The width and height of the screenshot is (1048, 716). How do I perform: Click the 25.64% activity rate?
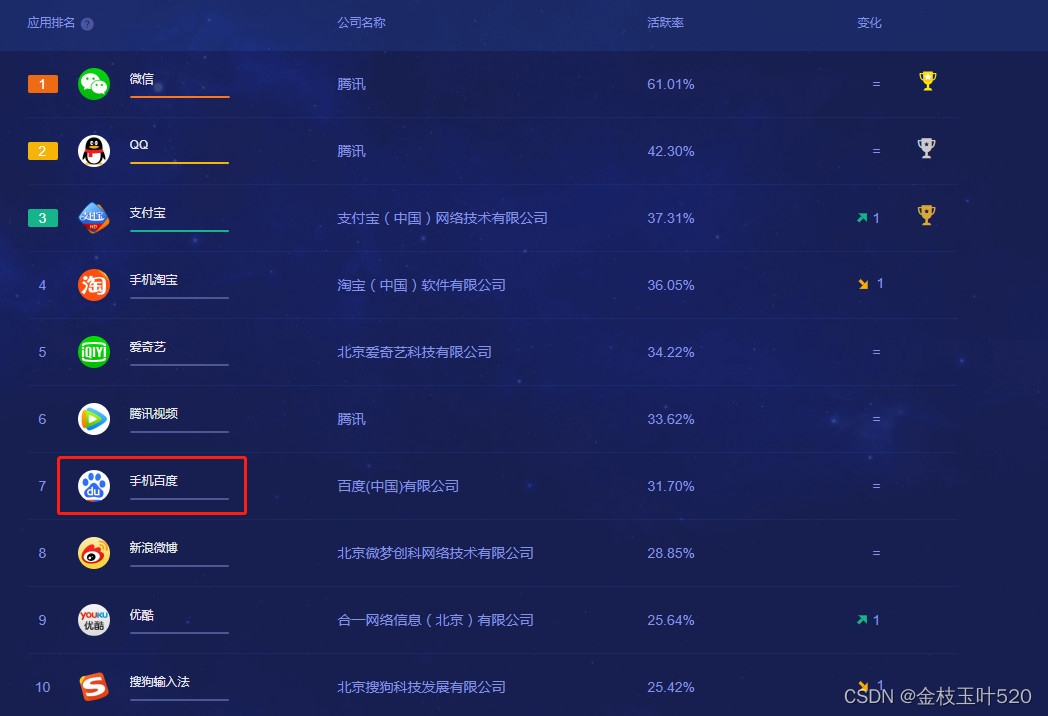[670, 620]
